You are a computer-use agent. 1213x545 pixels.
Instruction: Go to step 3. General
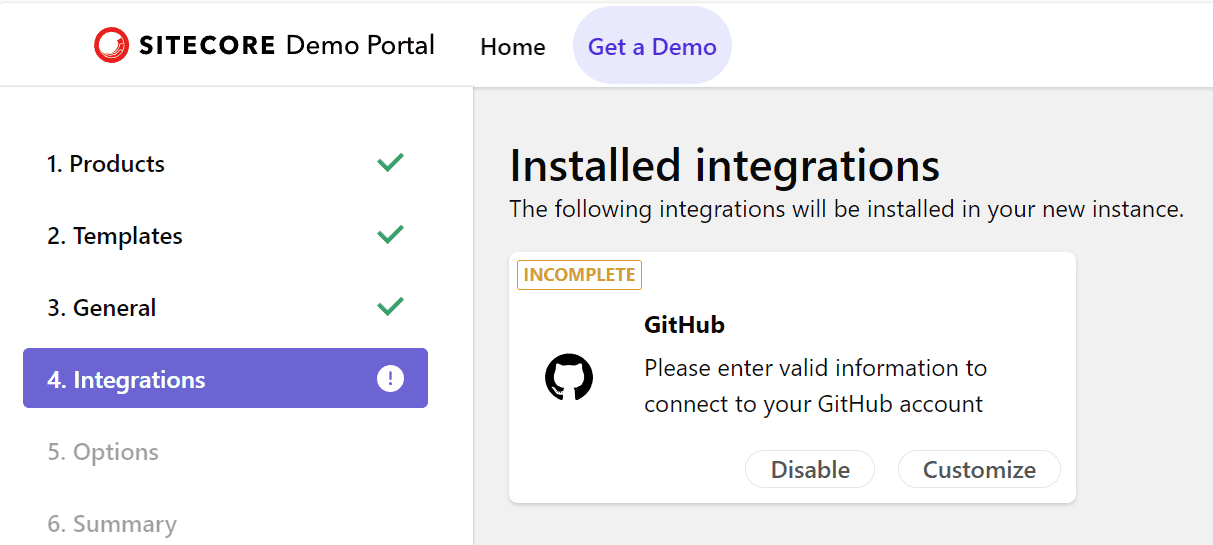102,308
